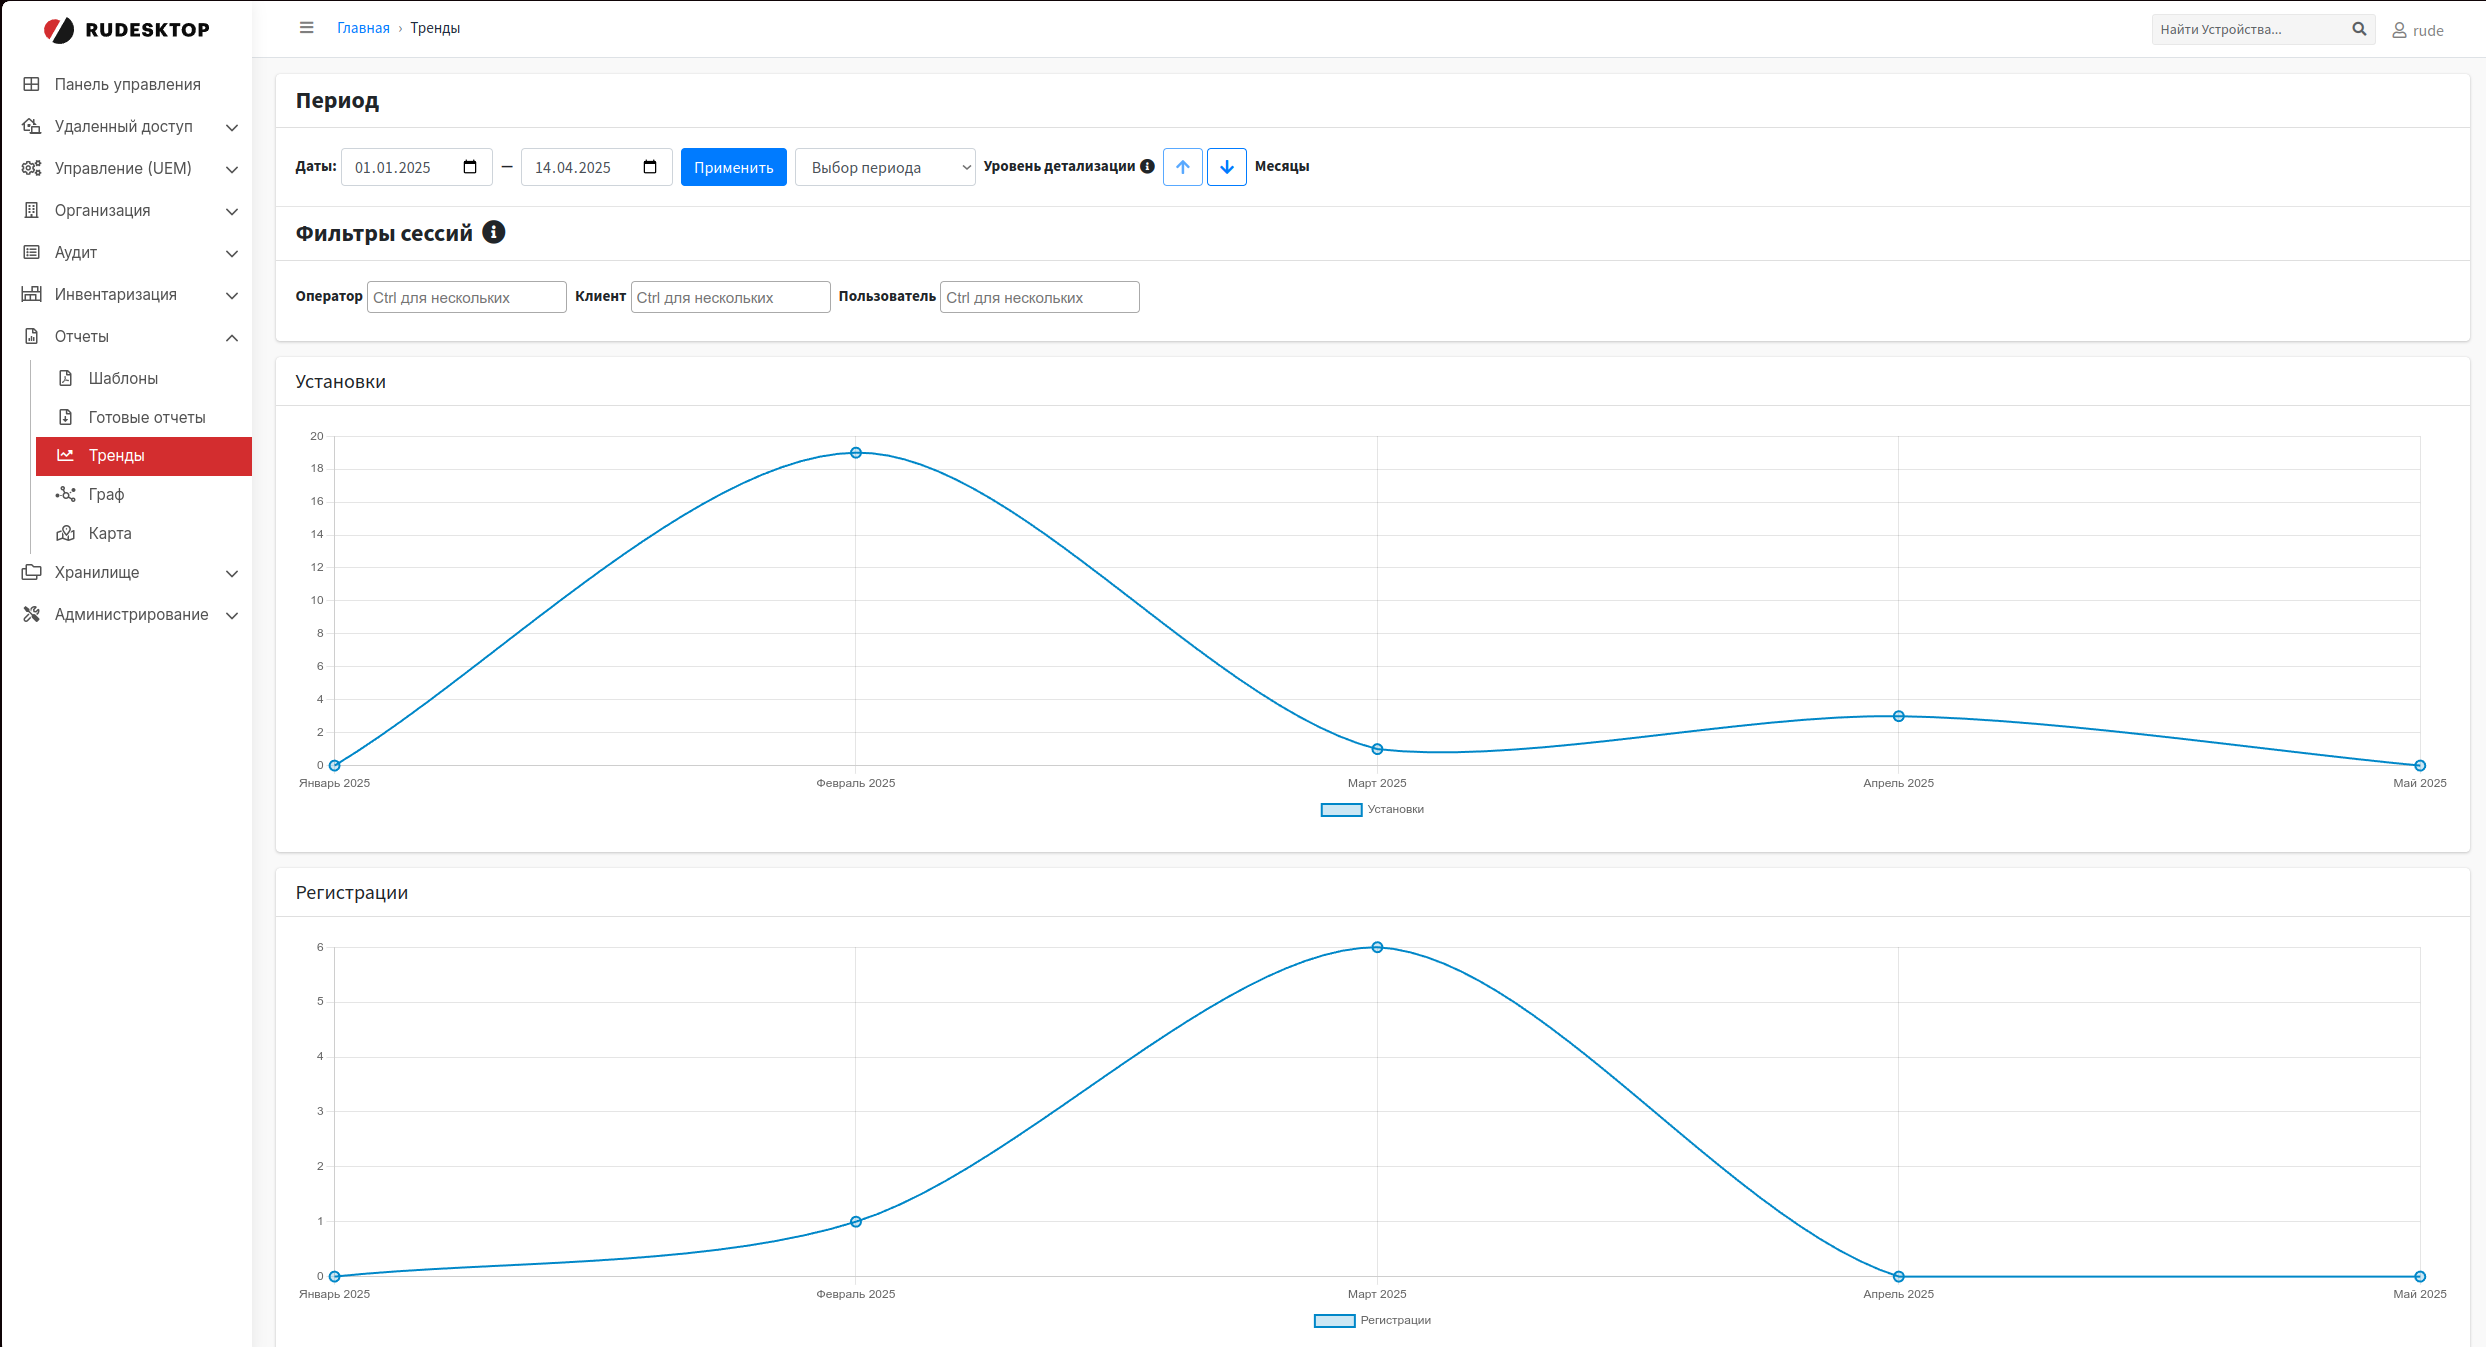Click the hamburger menu toggle icon
Viewport: 2486px width, 1347px height.
click(306, 28)
